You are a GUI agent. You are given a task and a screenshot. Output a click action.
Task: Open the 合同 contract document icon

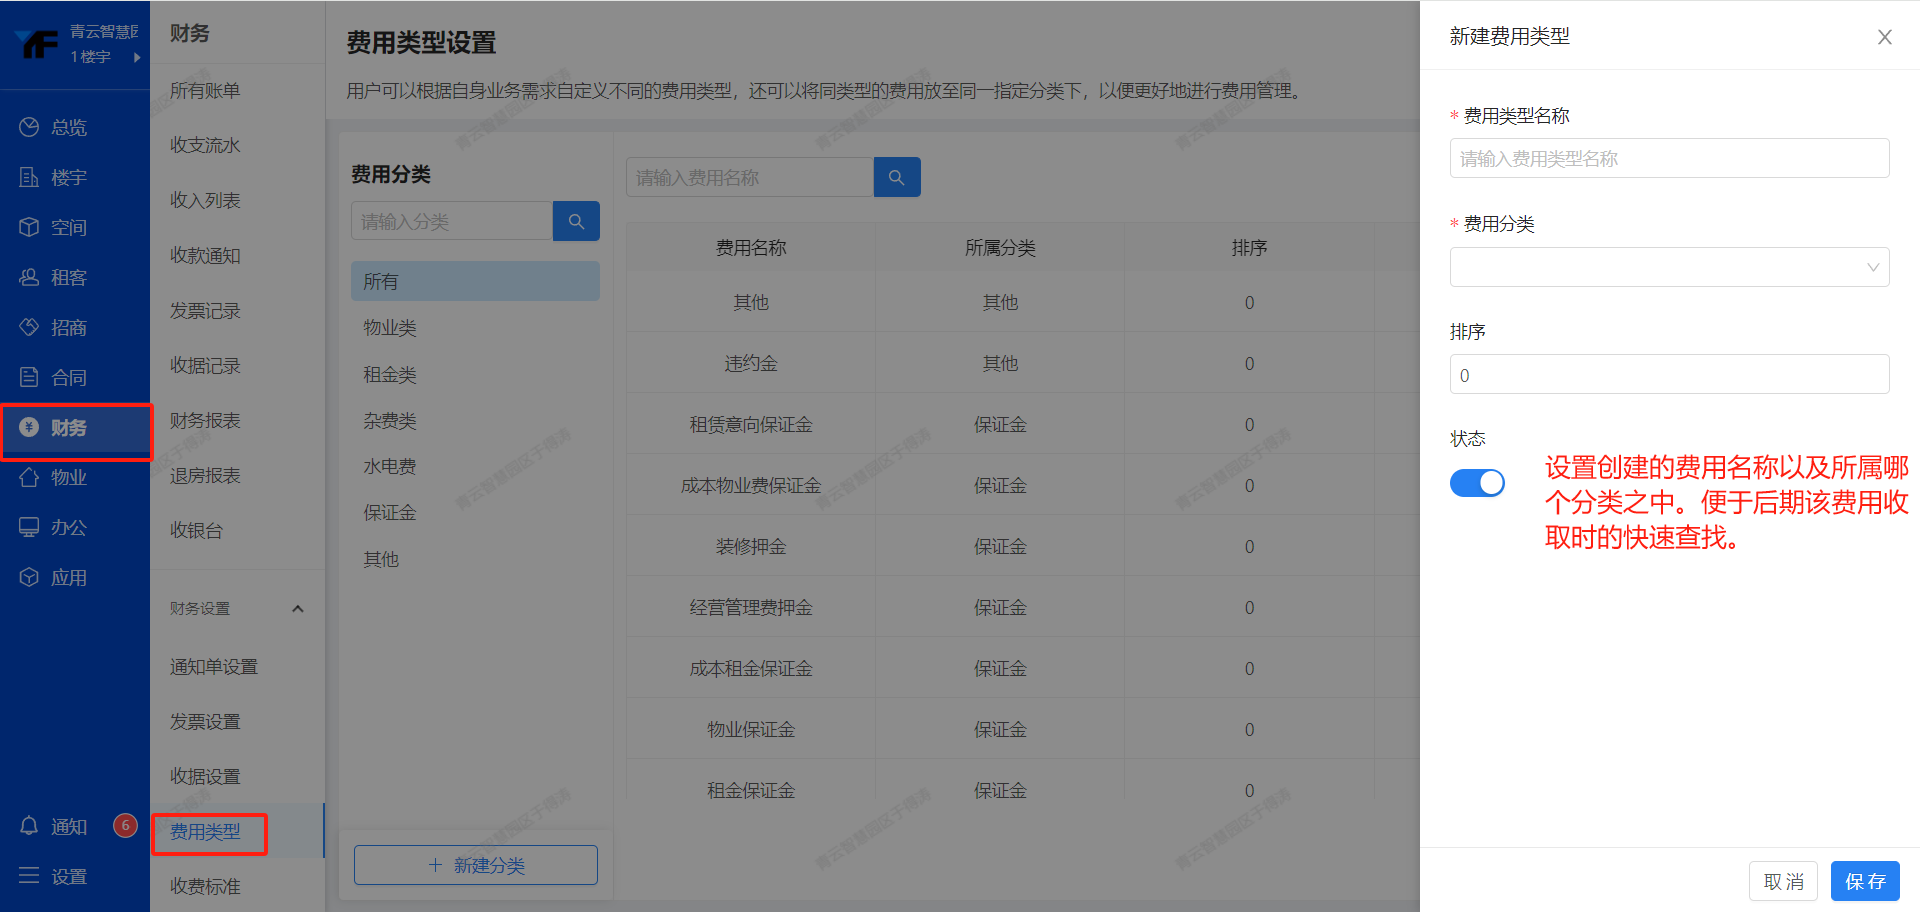pyautogui.click(x=29, y=377)
